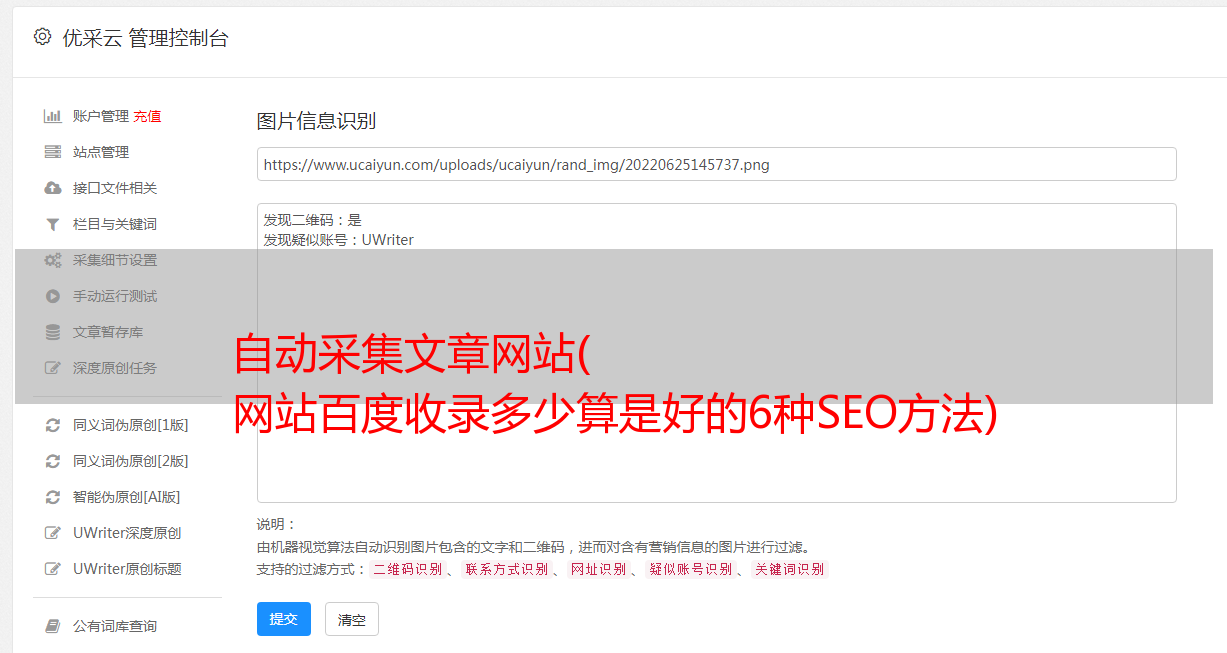1227x653 pixels.
Task: Click the 疑似账号识别 tag
Action: 691,569
